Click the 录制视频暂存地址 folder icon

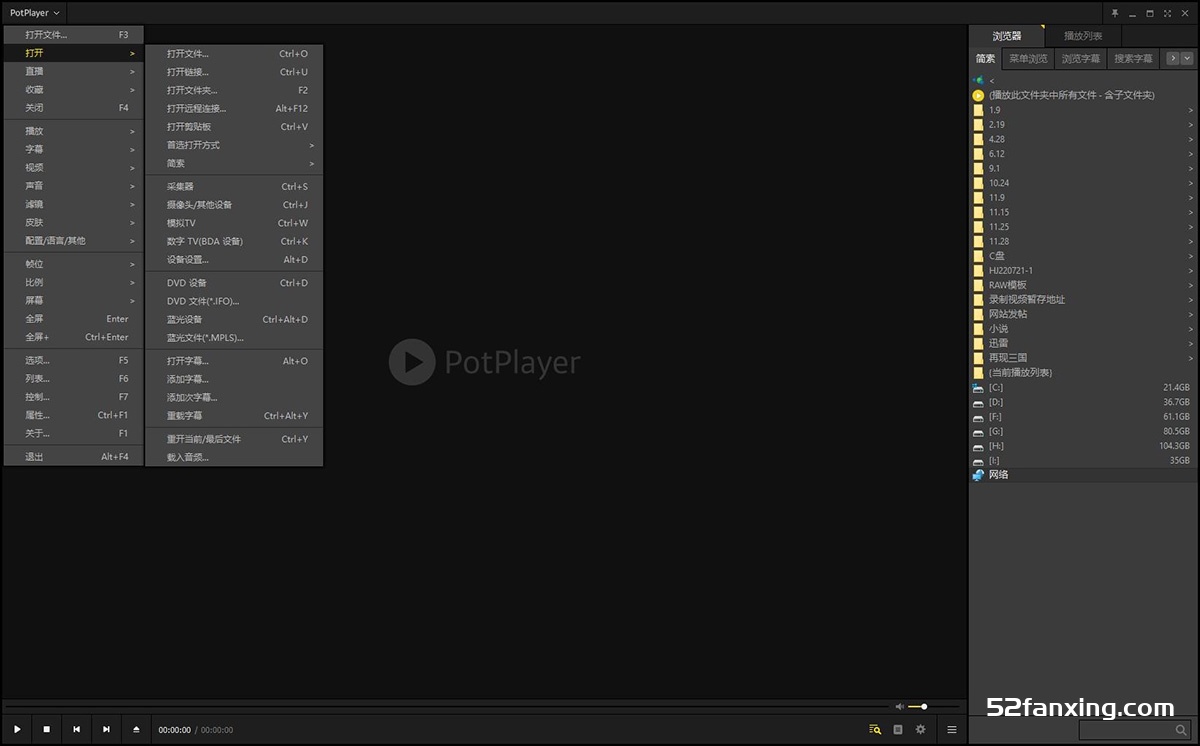click(979, 299)
